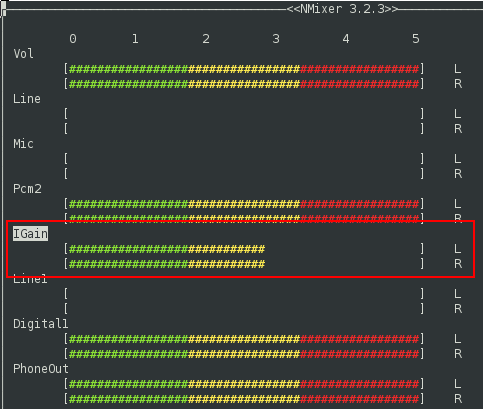Select the Digital1 channel label
483x409 pixels.
41,324
